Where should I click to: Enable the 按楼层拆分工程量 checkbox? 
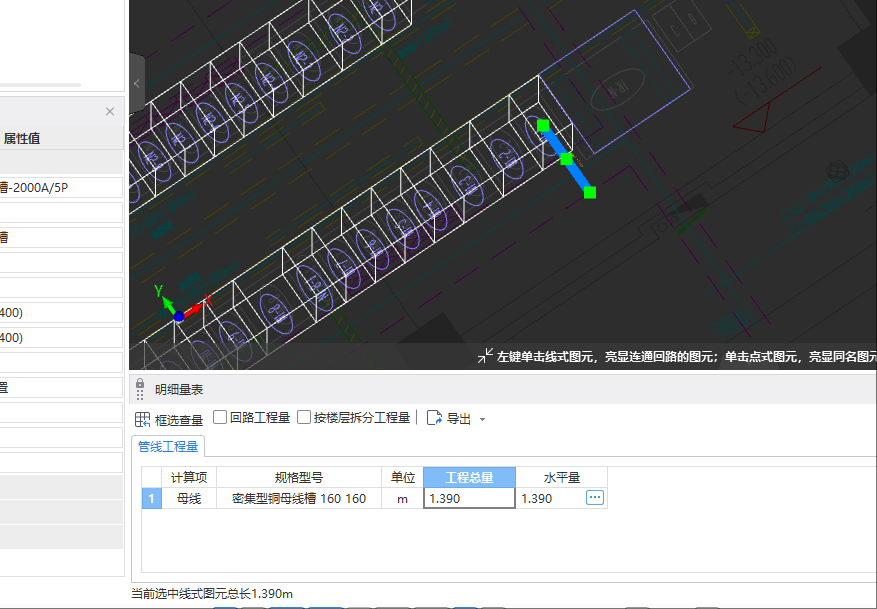304,417
